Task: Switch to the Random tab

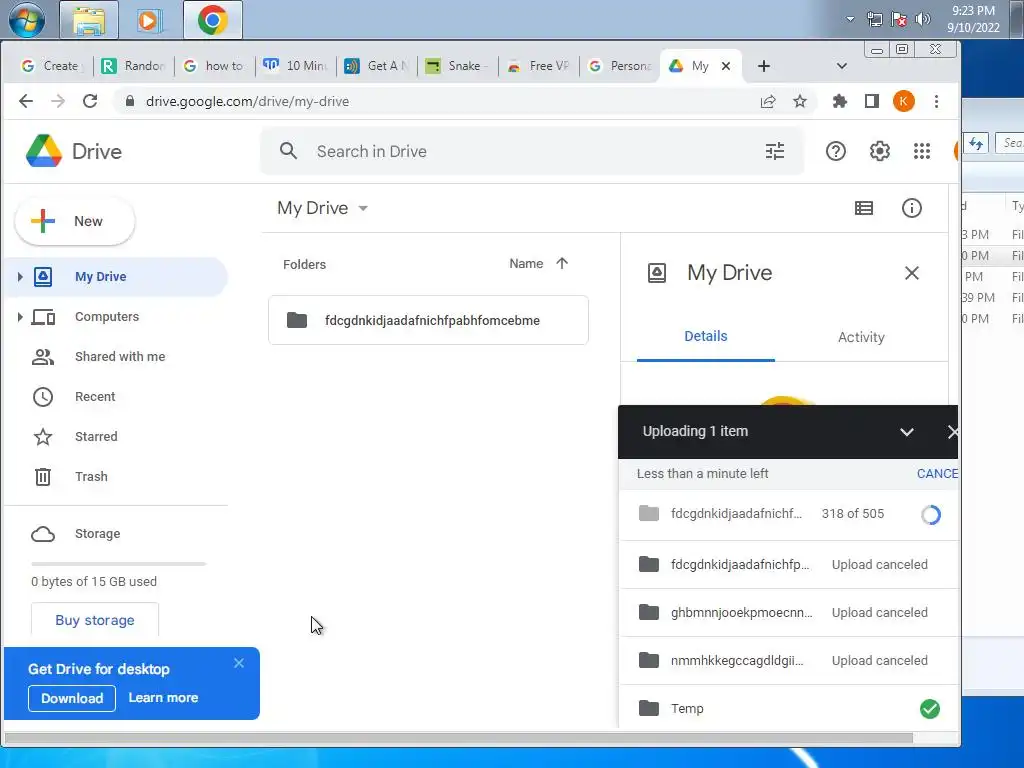Action: pos(134,66)
